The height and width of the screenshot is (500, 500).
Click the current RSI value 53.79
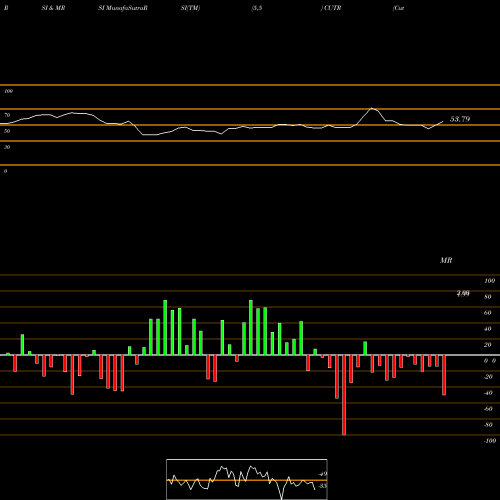point(460,119)
